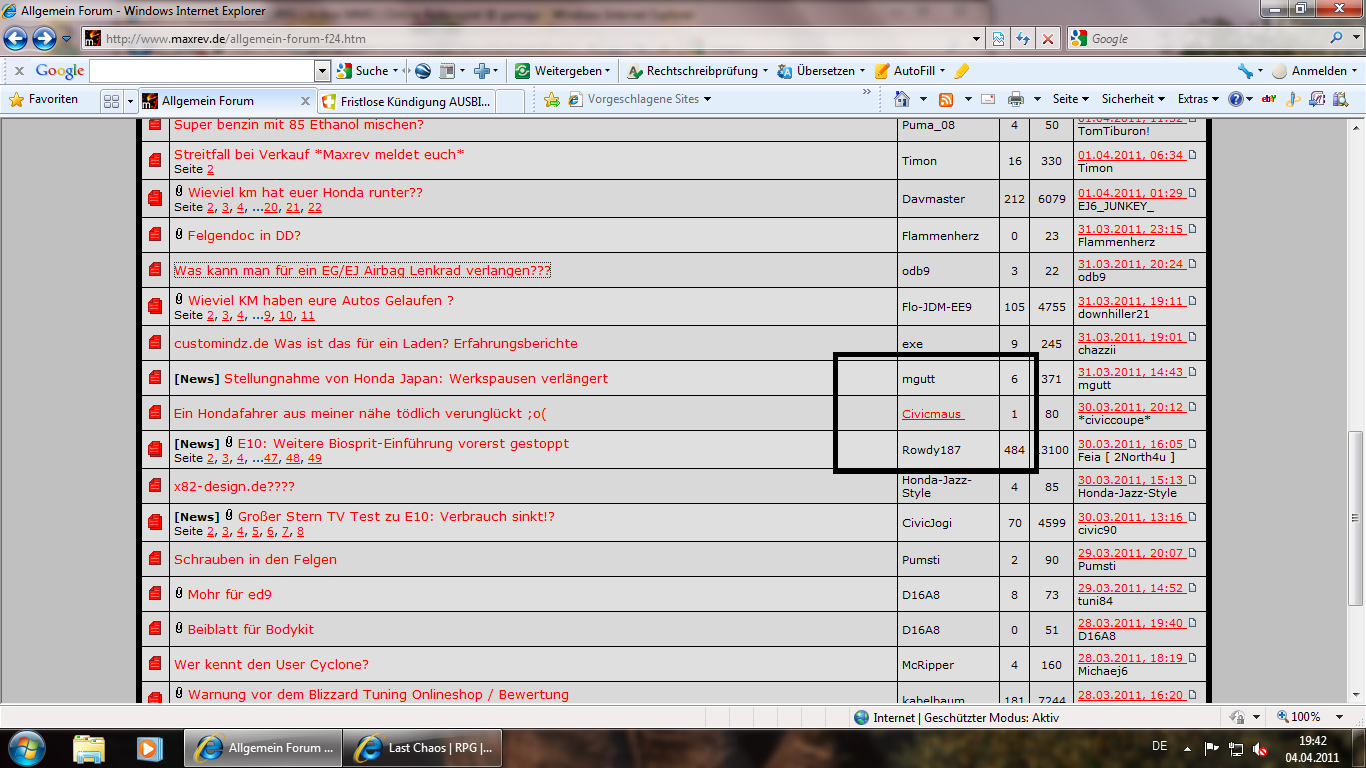Click the Refresh icon in address bar
This screenshot has width=1366, height=768.
pos(1023,38)
